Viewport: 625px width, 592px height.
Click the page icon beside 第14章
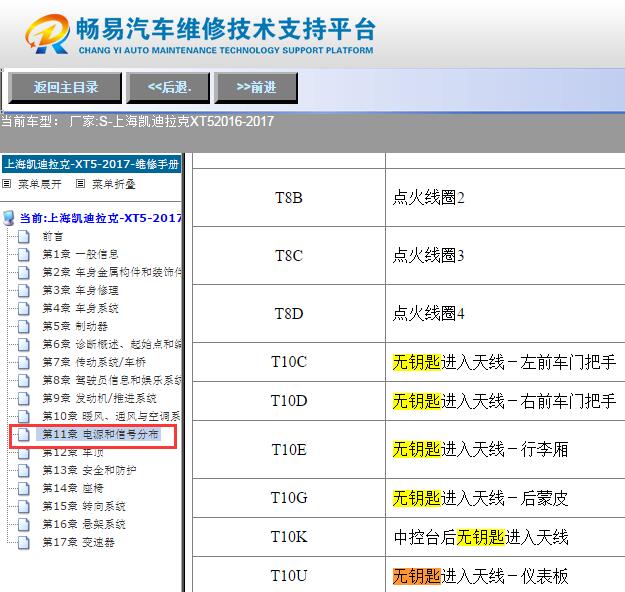click(x=24, y=488)
